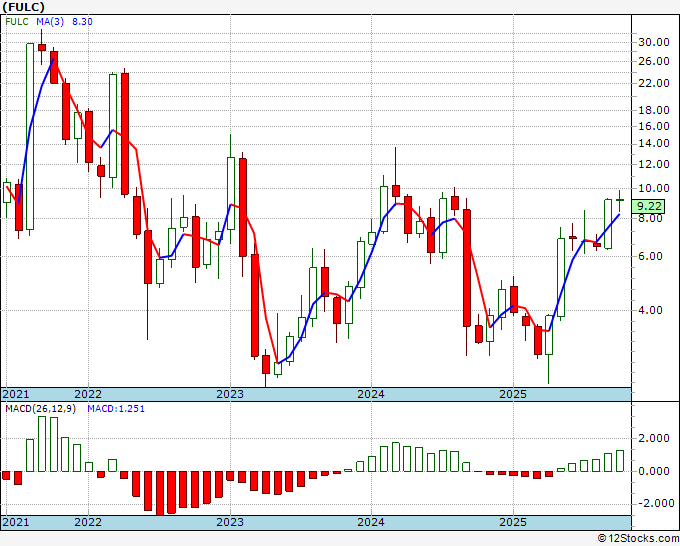This screenshot has height=546, width=680.
Task: Click the MACD(26,12,9) indicator label
Action: click(40, 409)
